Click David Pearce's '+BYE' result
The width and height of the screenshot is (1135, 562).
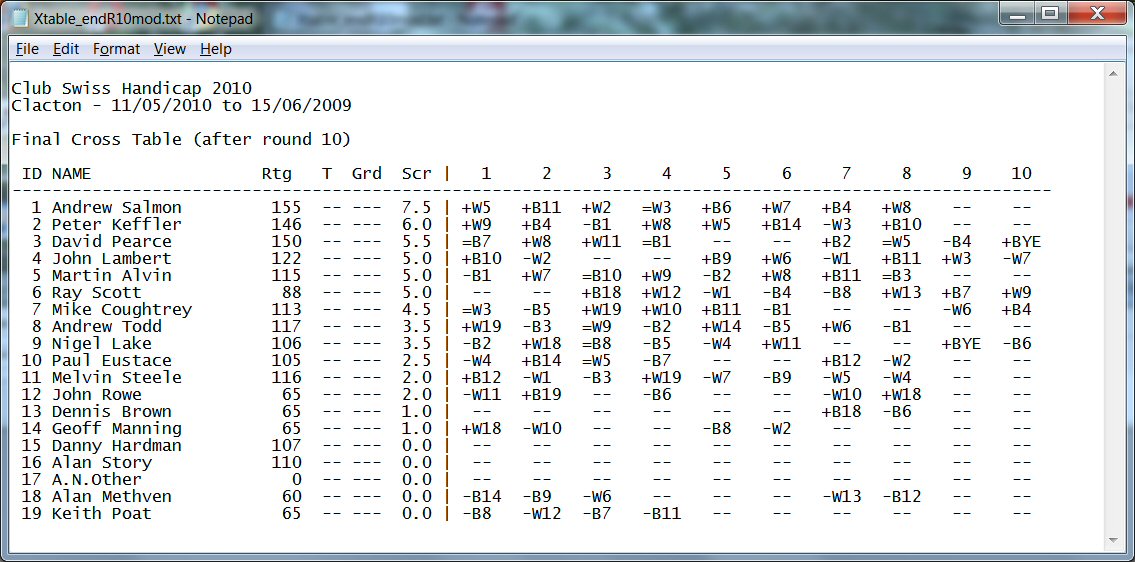coord(1021,242)
